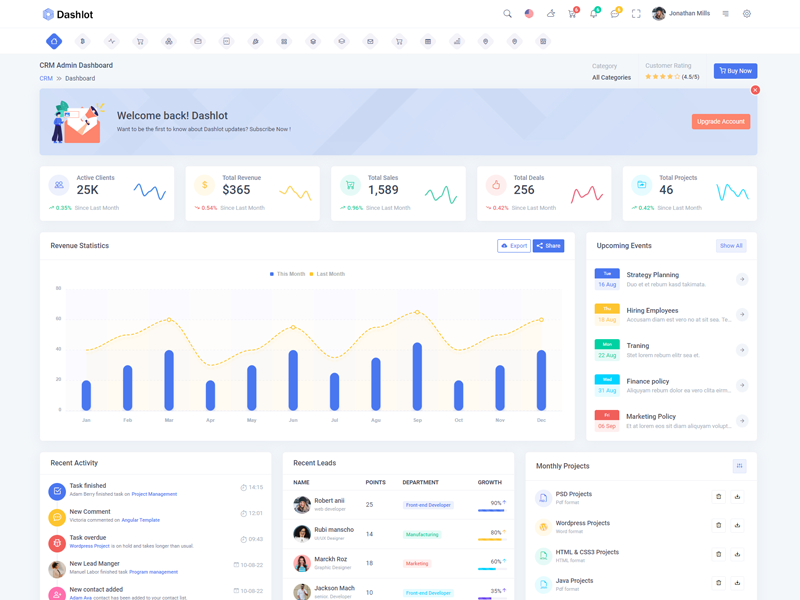Viewport: 800px width, 600px height.
Task: Open the All Categories filter
Action: coord(611,77)
